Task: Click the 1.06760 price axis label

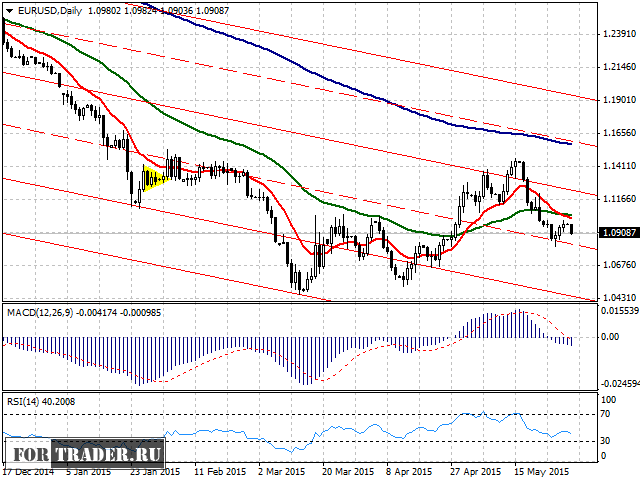Action: [x=619, y=265]
